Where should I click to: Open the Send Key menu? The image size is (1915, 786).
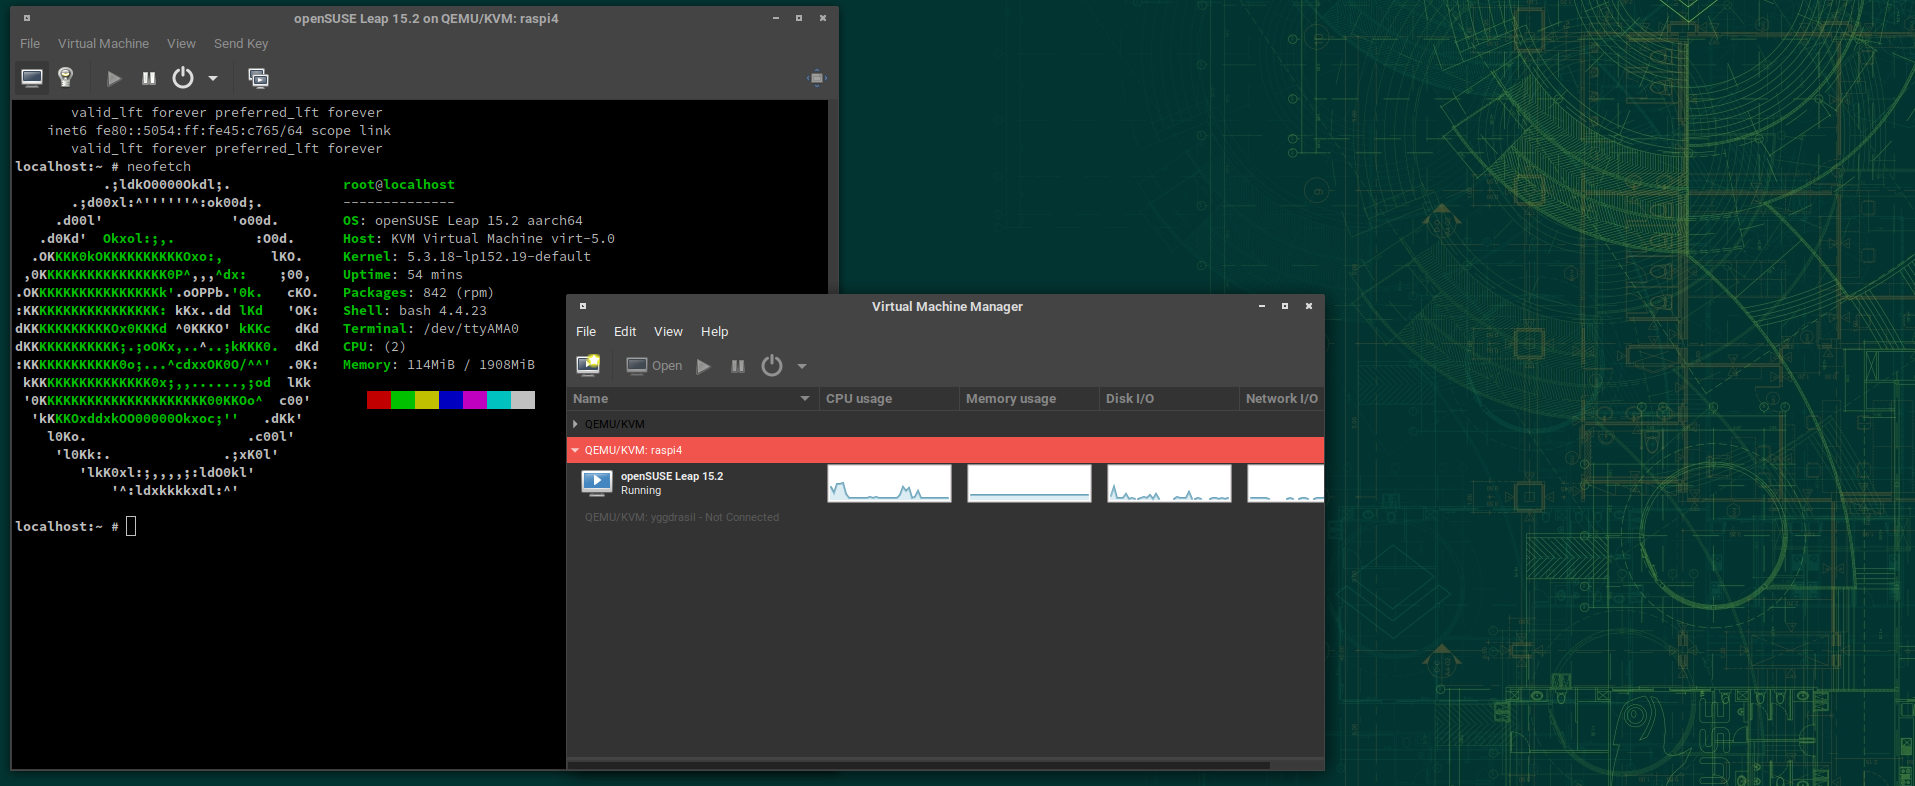pyautogui.click(x=241, y=43)
